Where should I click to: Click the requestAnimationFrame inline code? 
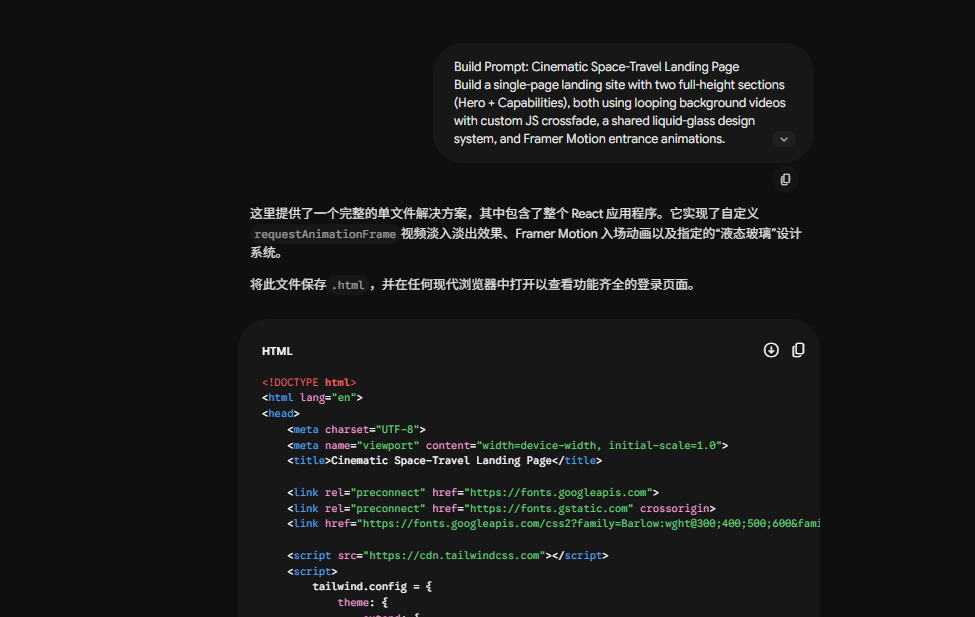tap(325, 234)
